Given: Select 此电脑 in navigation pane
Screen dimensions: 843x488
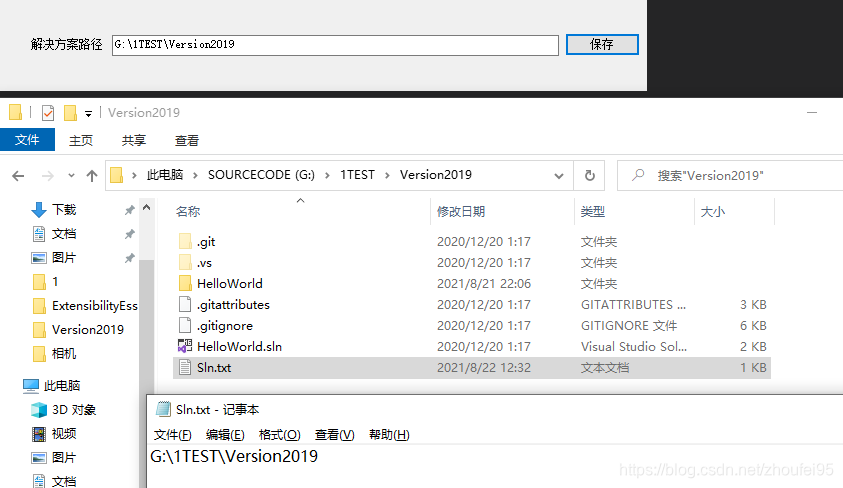Looking at the screenshot, I should click(x=62, y=385).
